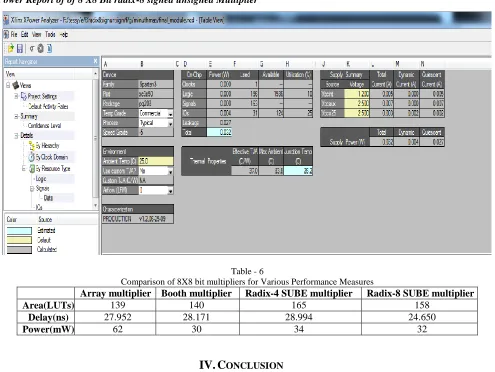Screen dimensions: 495x372
Task: Click Radix-4 SUBE power value 34
Action: (299, 329)
